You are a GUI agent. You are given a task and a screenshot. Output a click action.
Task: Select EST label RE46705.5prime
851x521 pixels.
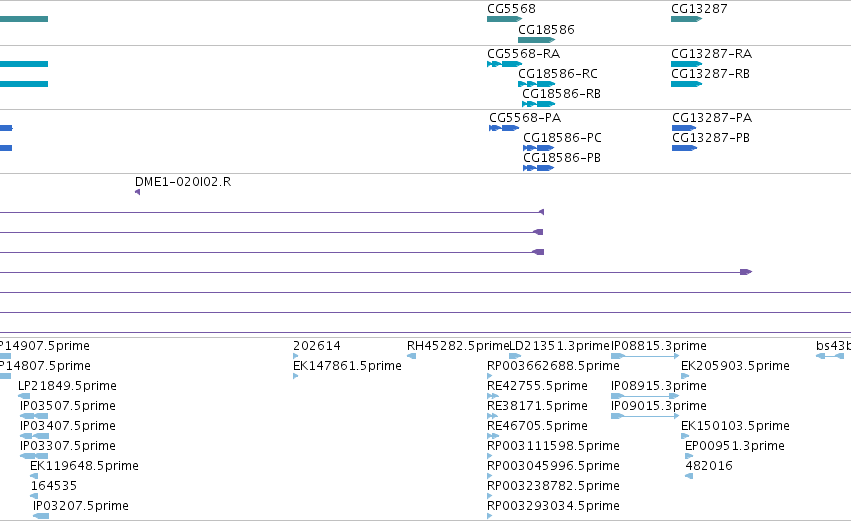(x=537, y=426)
